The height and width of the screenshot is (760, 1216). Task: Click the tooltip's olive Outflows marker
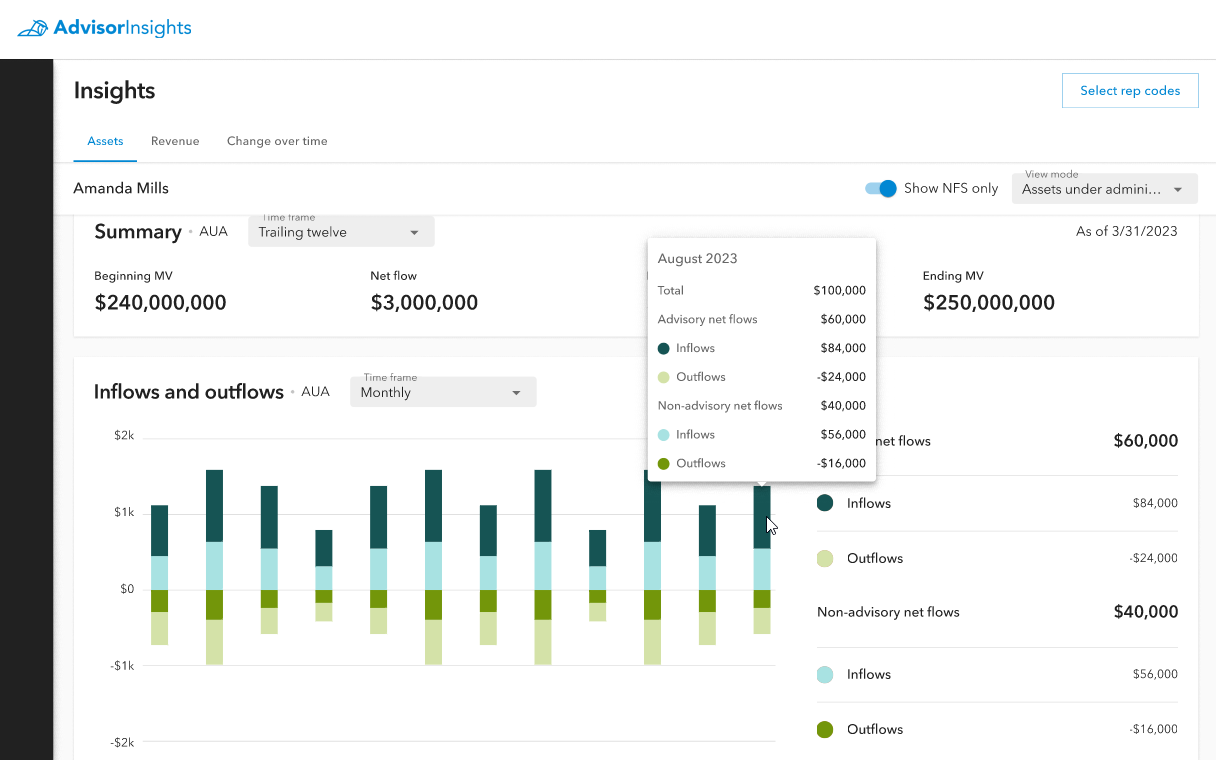point(664,463)
